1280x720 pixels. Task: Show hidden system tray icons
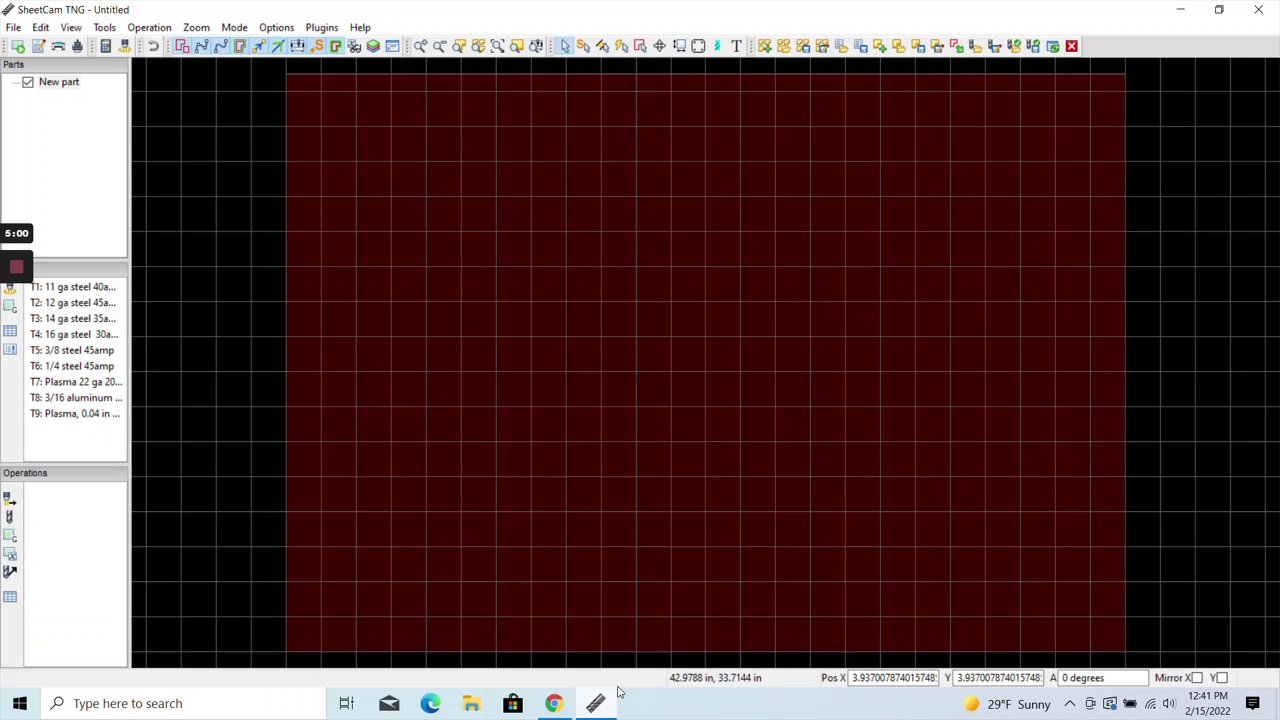(1069, 704)
